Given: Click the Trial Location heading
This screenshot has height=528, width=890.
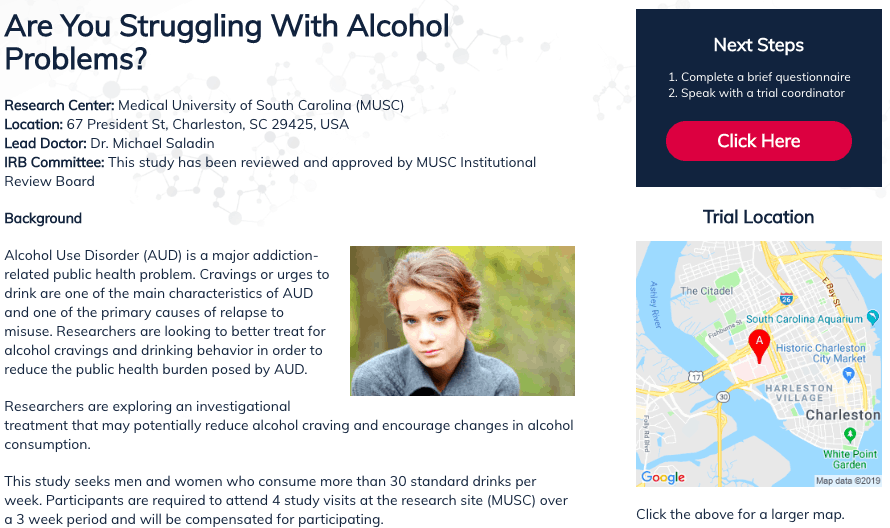Looking at the screenshot, I should [758, 217].
